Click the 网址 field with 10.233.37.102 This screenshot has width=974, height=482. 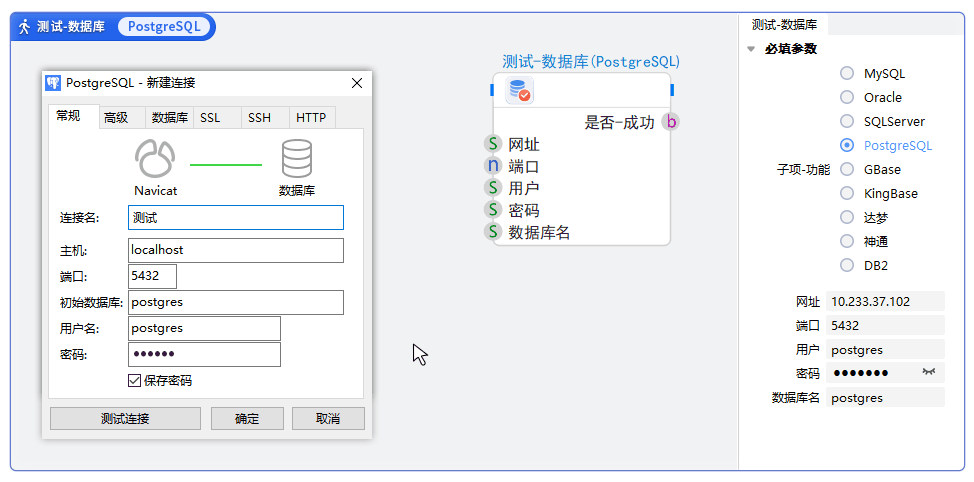coord(885,301)
